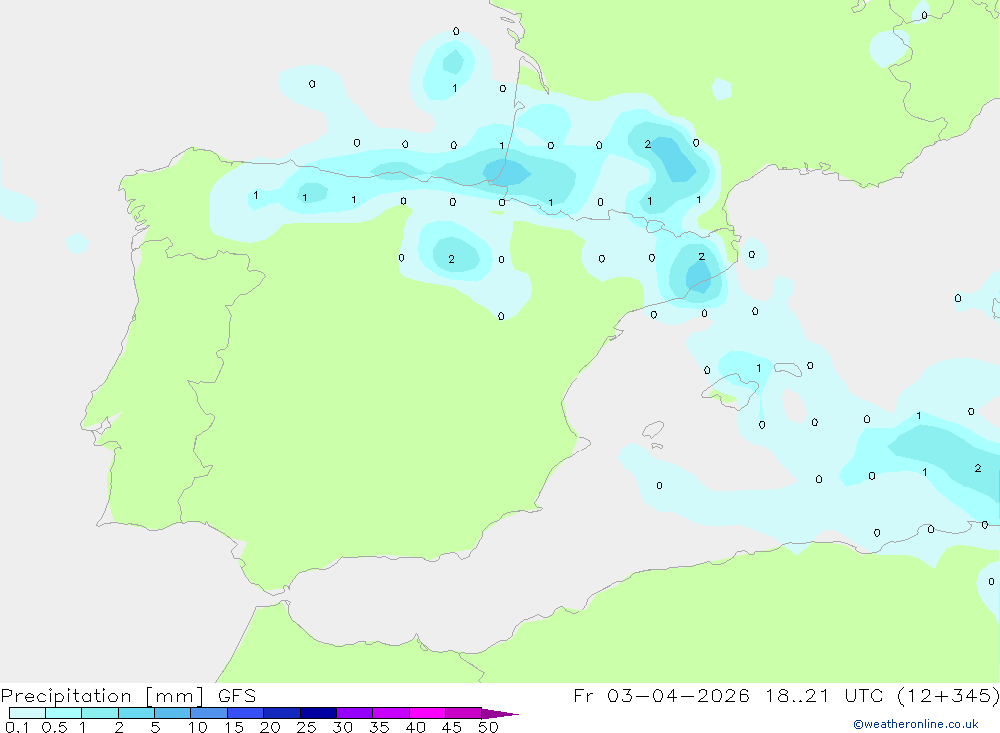Click the "Fr 03-04-2026 18..21 UTC (12+345)" timestamp
Image resolution: width=1000 pixels, height=733 pixels.
tap(786, 696)
